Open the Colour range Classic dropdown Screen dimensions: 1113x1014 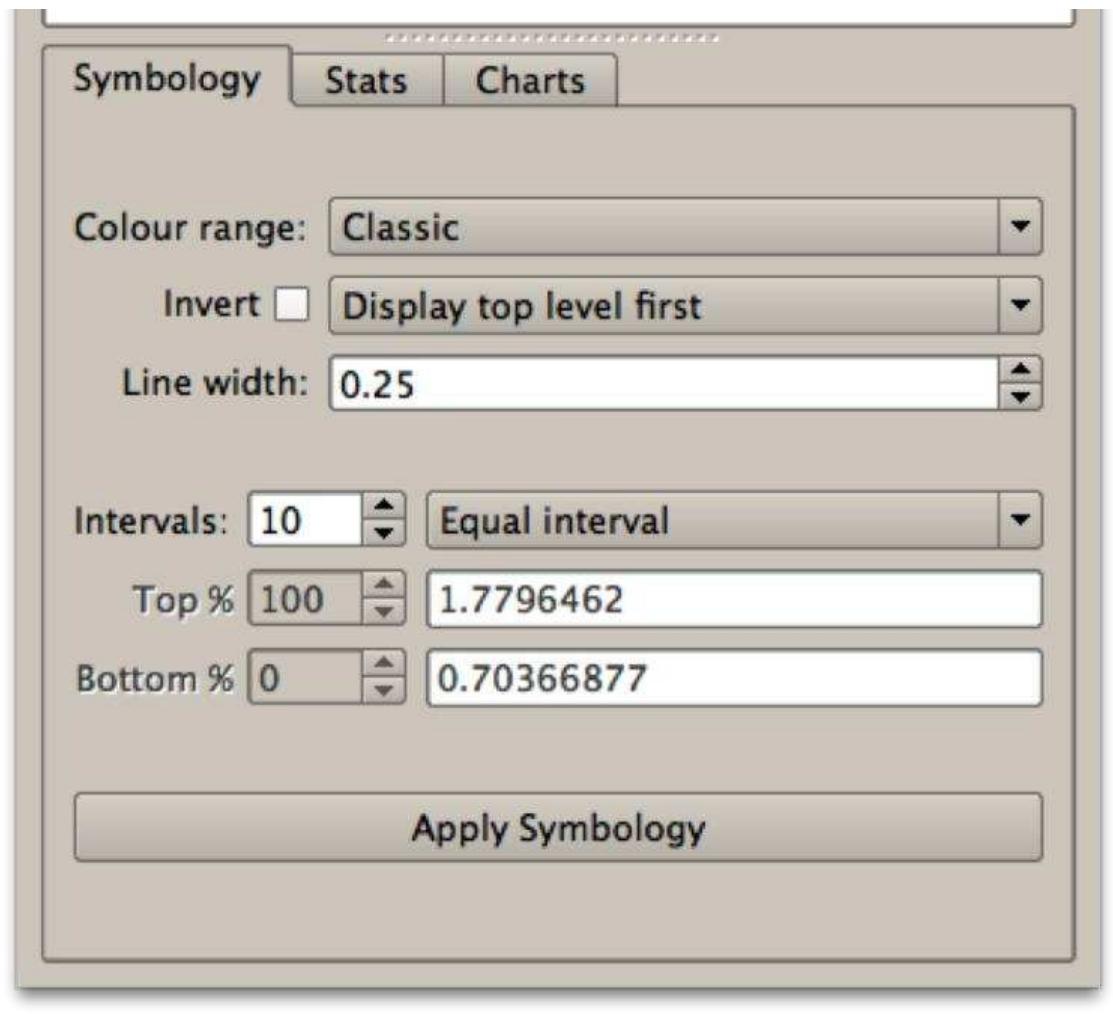pos(685,227)
